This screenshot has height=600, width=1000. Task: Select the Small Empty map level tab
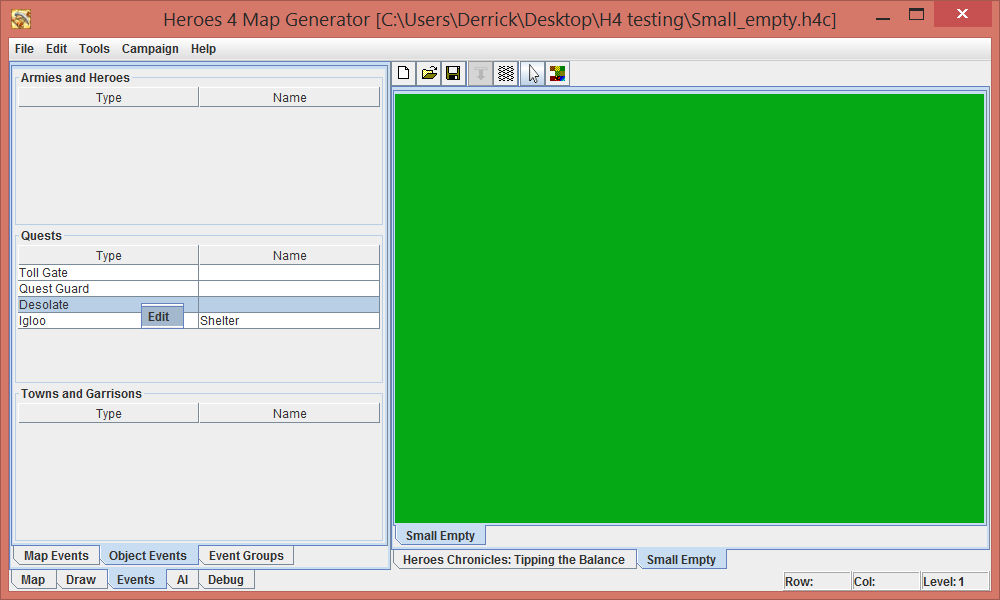440,536
